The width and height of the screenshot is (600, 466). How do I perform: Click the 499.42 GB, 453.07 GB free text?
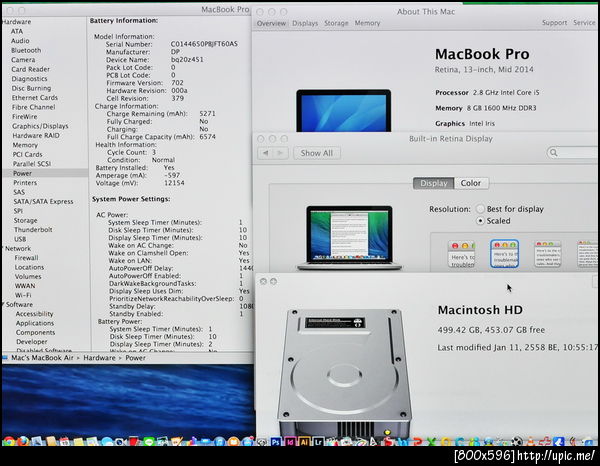(x=491, y=330)
